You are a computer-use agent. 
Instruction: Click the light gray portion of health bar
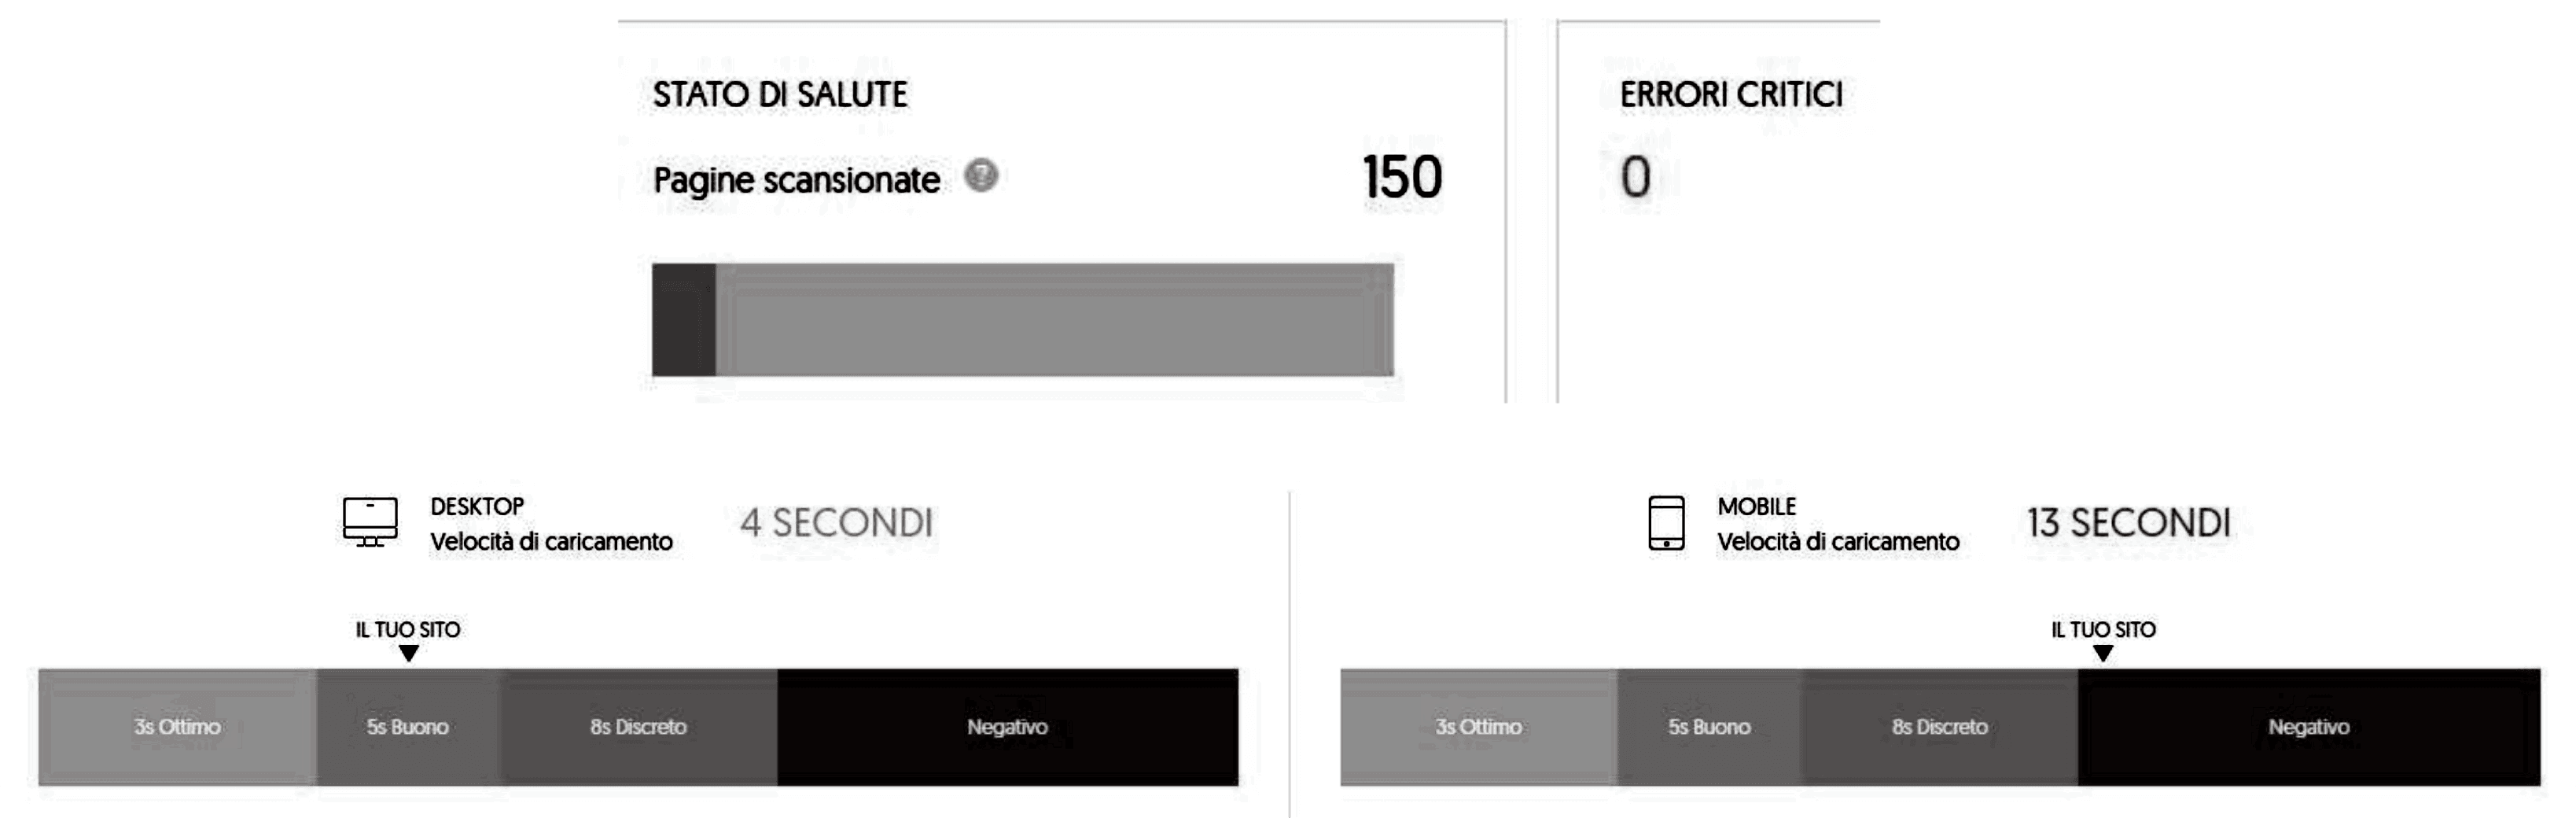(x=1054, y=320)
